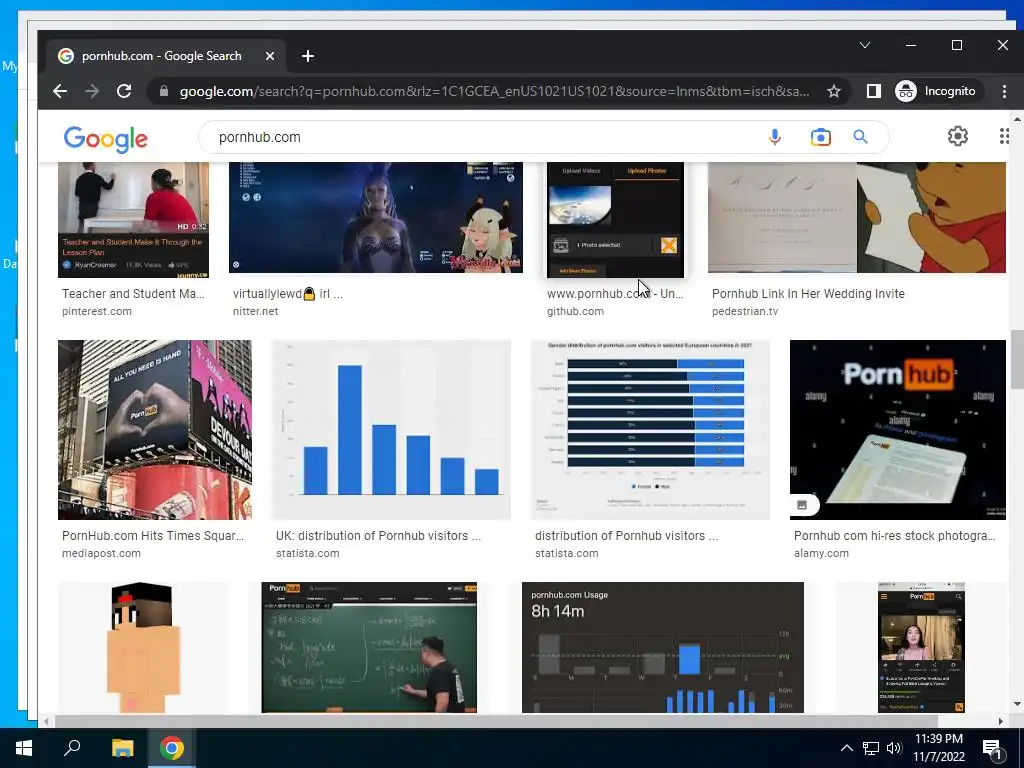Viewport: 1024px width, 768px height.
Task: Open the Winnie the Pooh wedding invite thumbnail
Action: [857, 217]
